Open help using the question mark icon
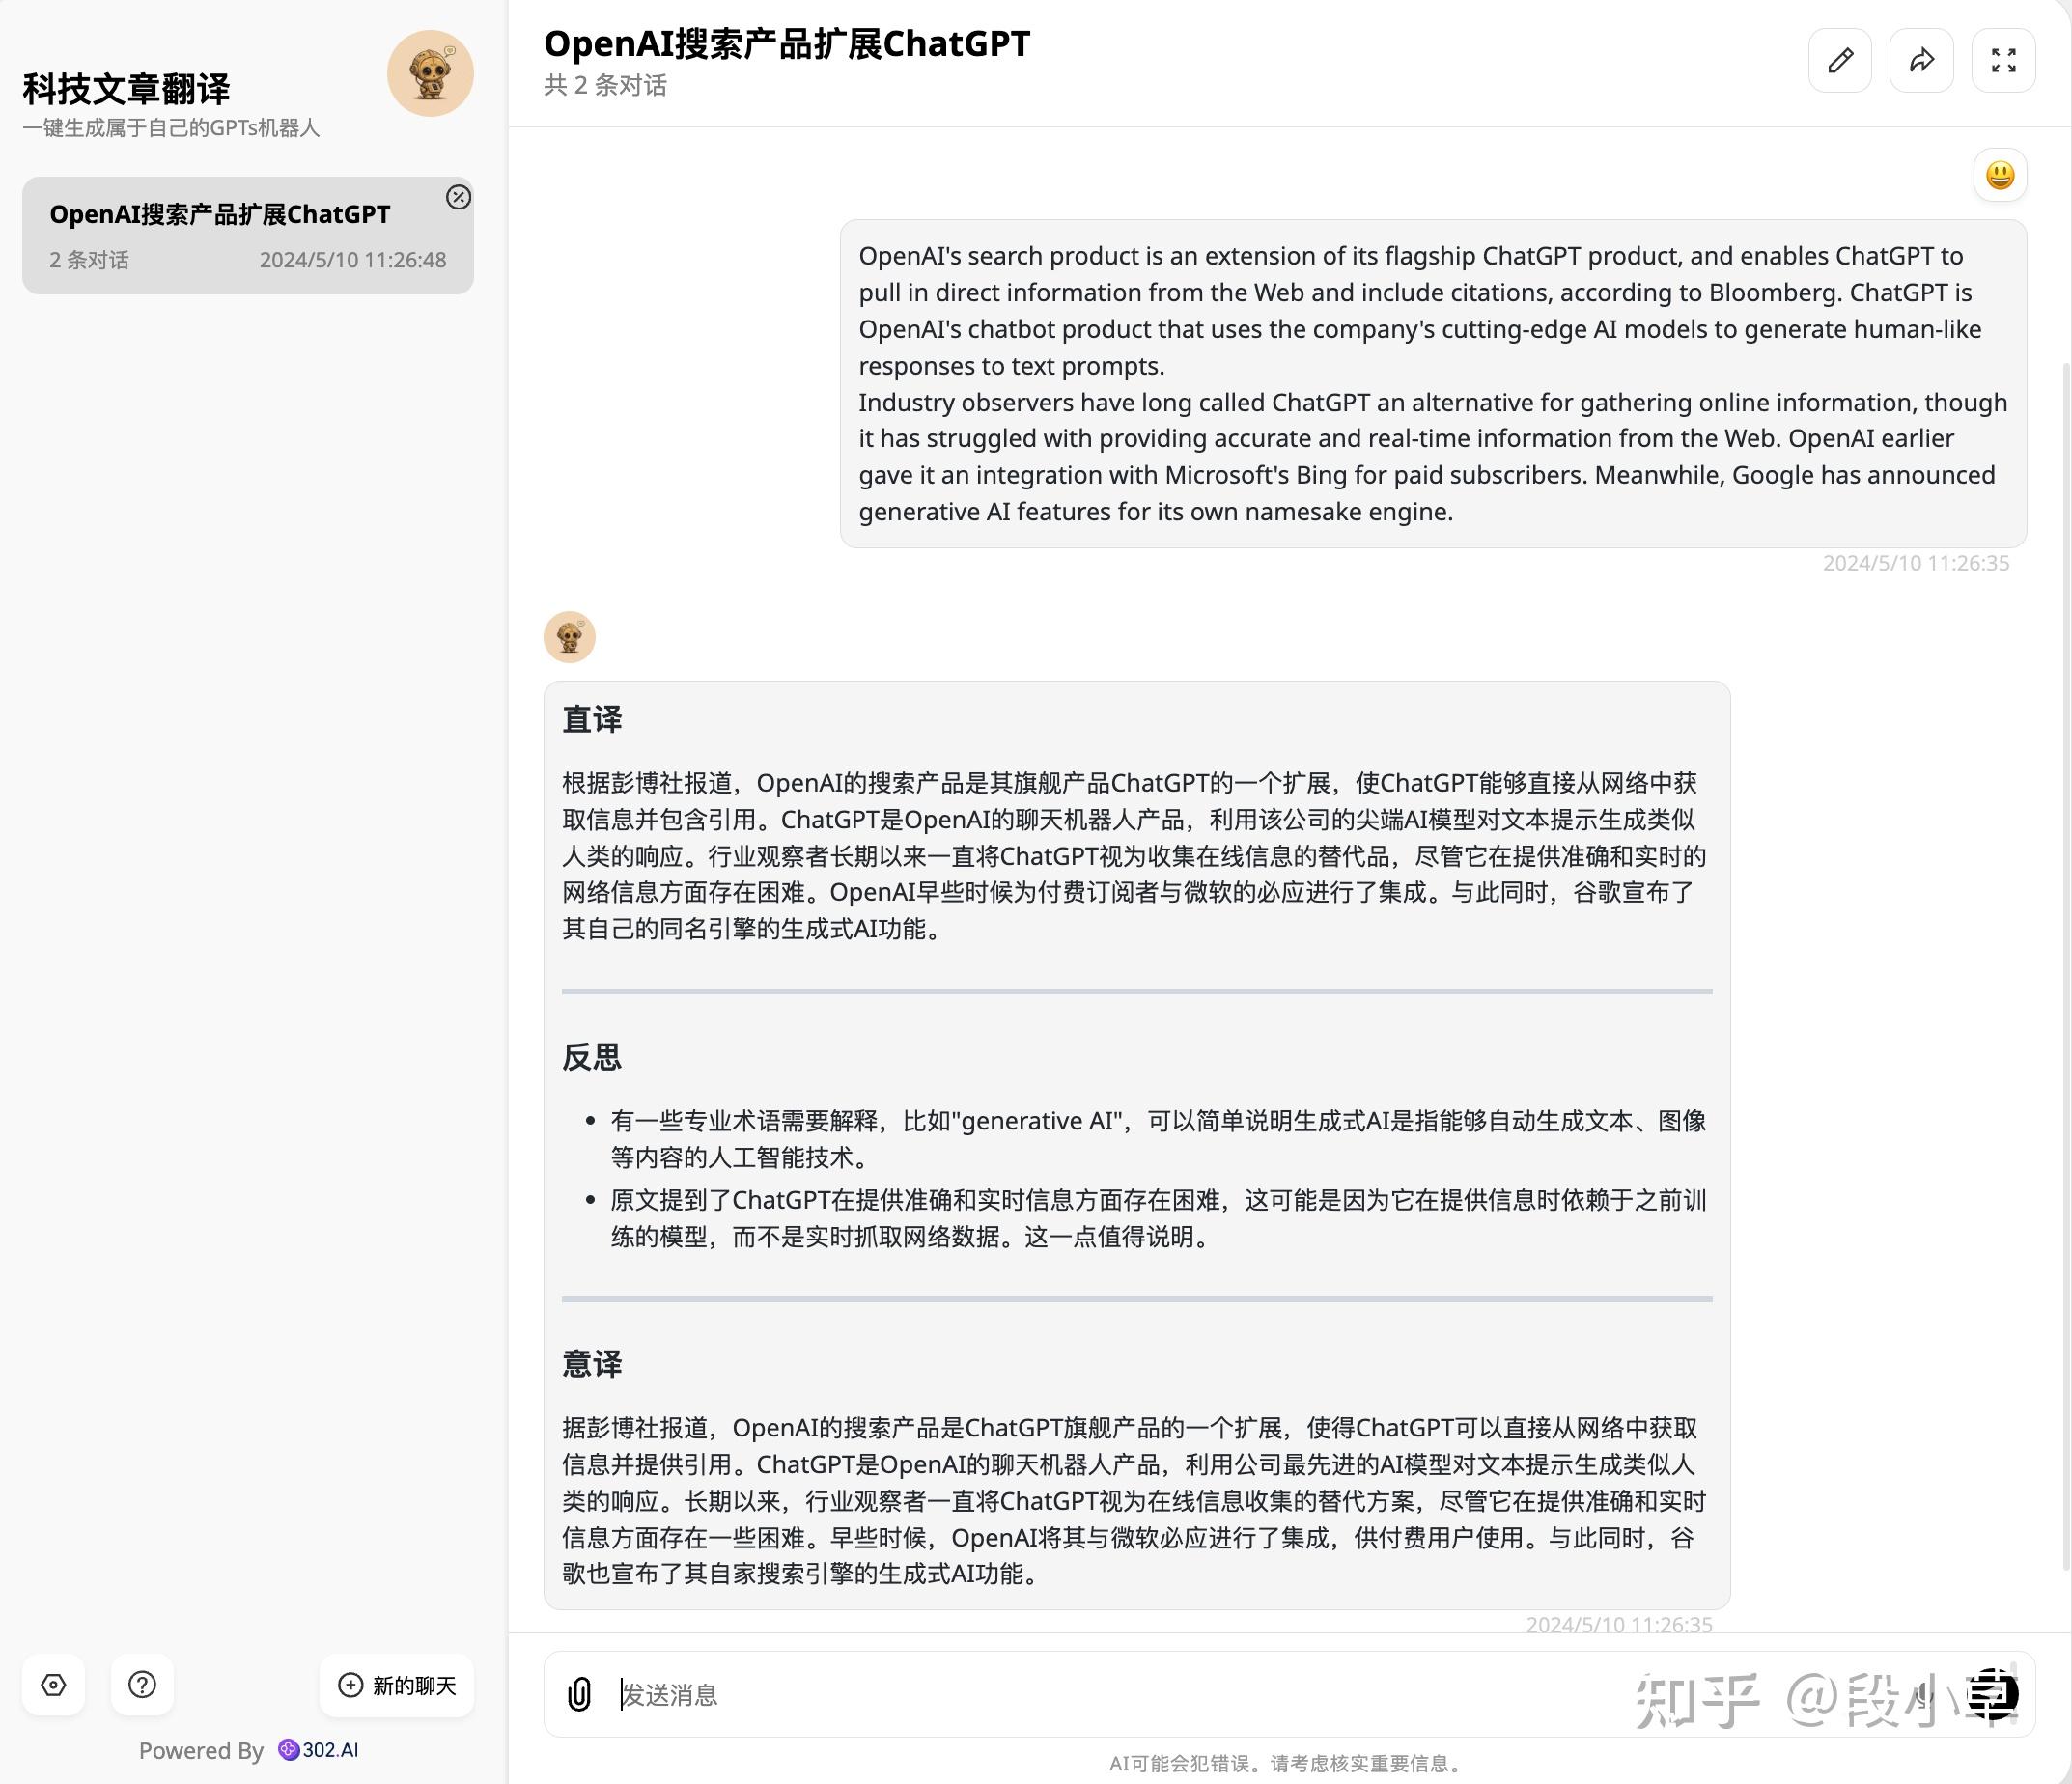2072x1784 pixels. coord(142,1686)
